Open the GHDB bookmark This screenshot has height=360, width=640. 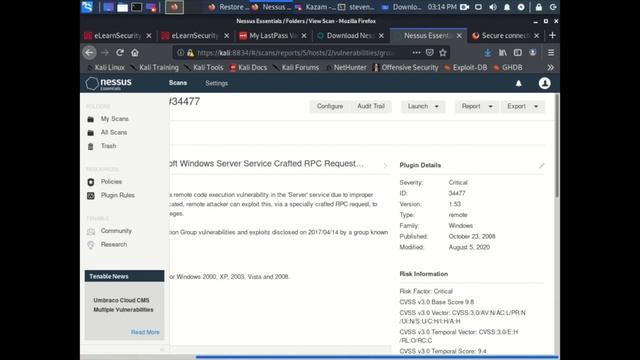coord(508,67)
